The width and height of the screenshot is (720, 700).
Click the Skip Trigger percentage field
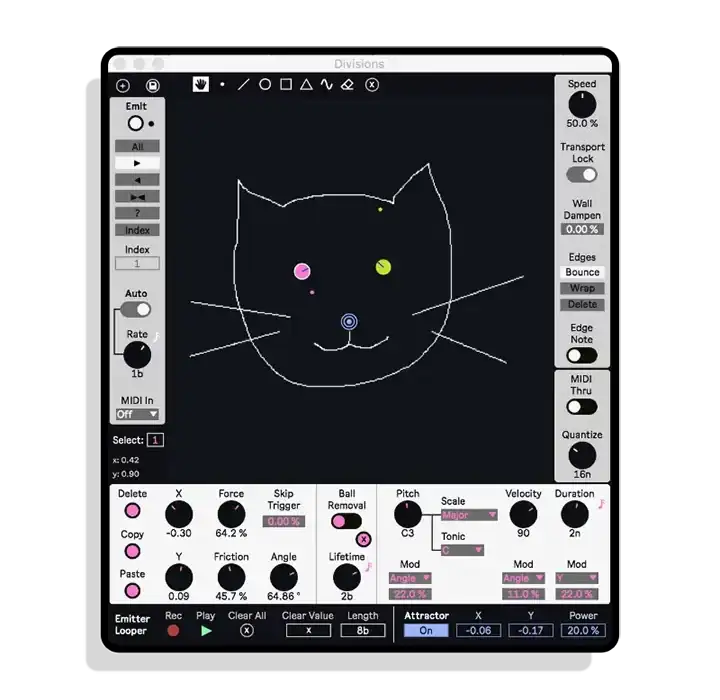(283, 521)
